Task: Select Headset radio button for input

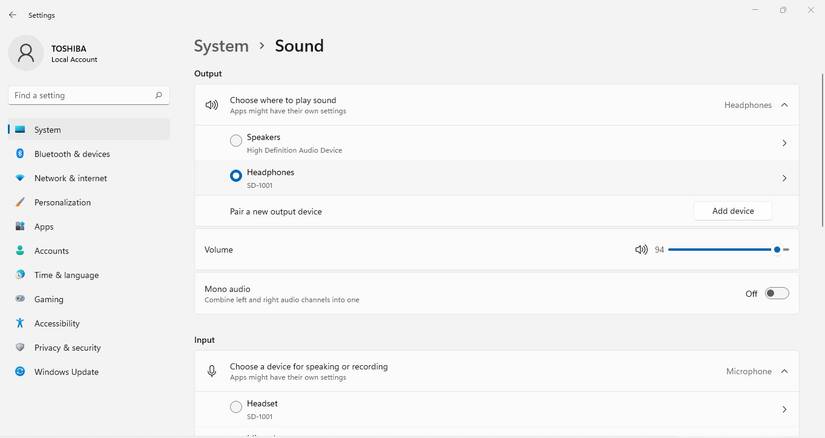Action: 236,407
